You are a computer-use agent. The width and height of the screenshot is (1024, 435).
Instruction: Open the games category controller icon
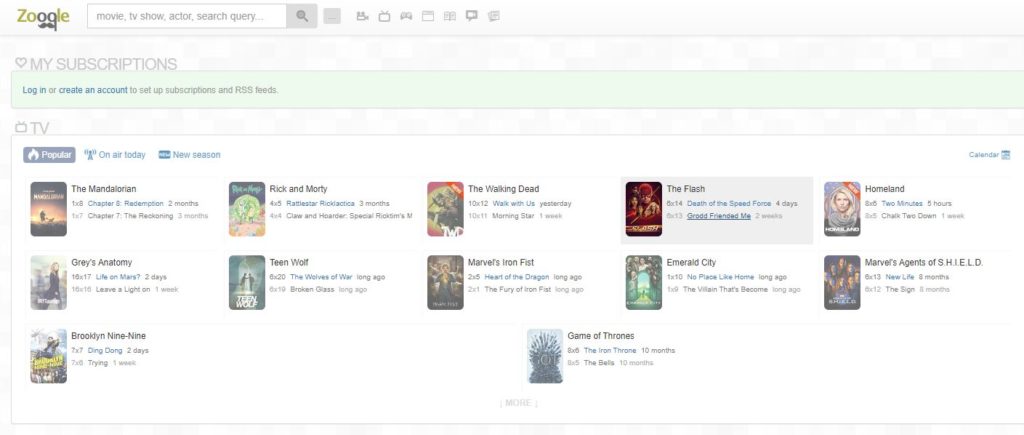click(x=406, y=16)
